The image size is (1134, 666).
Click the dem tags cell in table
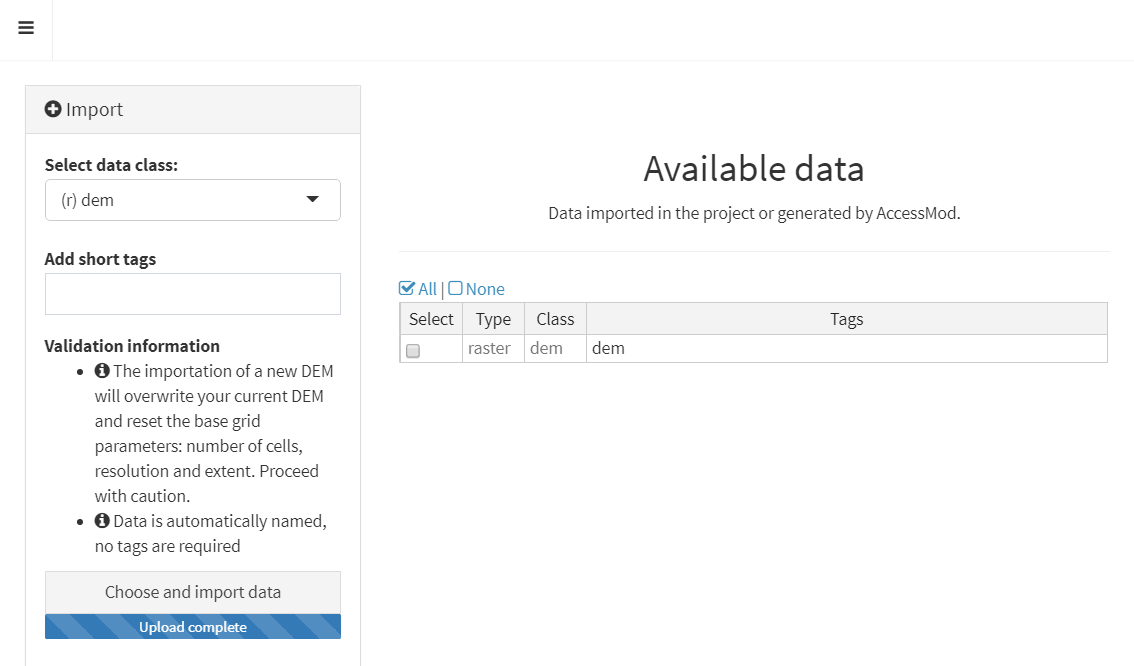(x=846, y=349)
